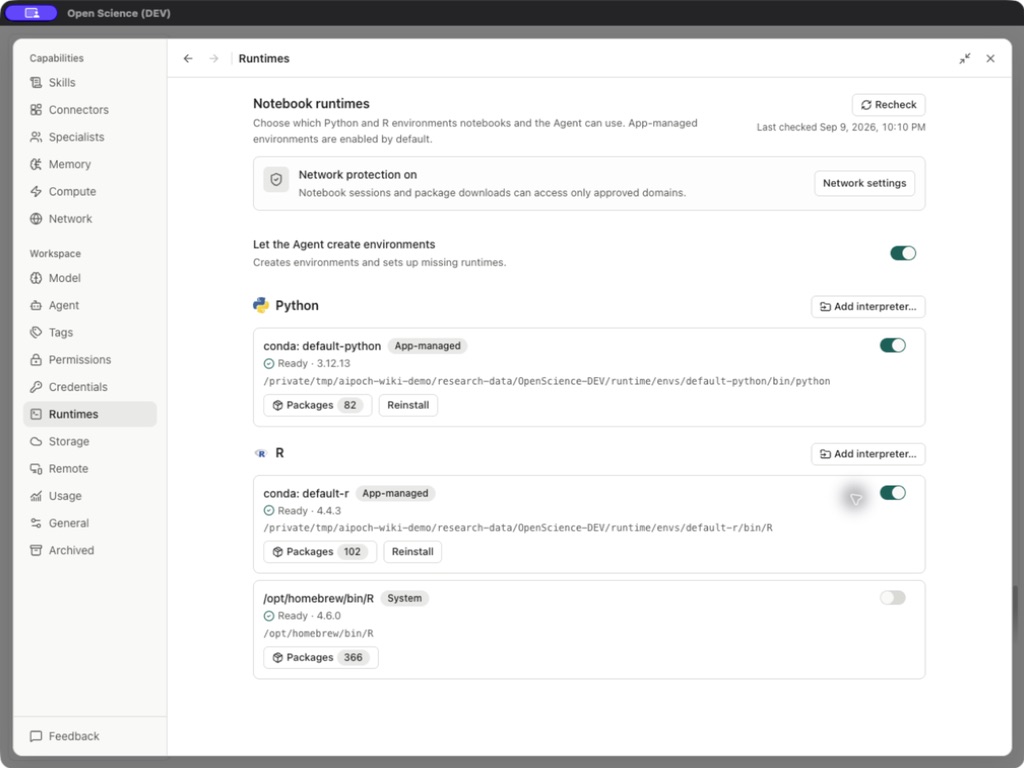This screenshot has height=768, width=1024.
Task: Show the 82 packages of default-python
Action: (317, 405)
